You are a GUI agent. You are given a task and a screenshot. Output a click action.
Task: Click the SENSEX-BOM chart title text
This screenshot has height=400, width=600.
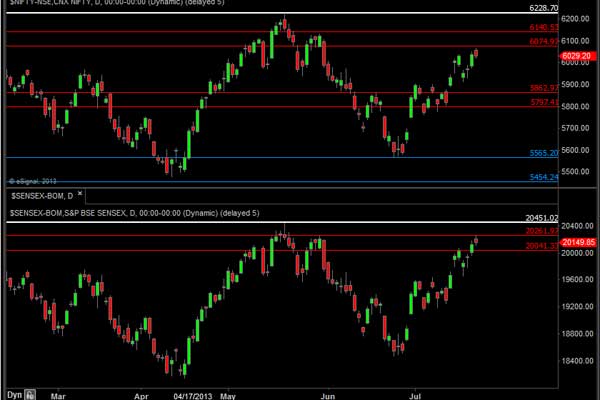point(134,213)
